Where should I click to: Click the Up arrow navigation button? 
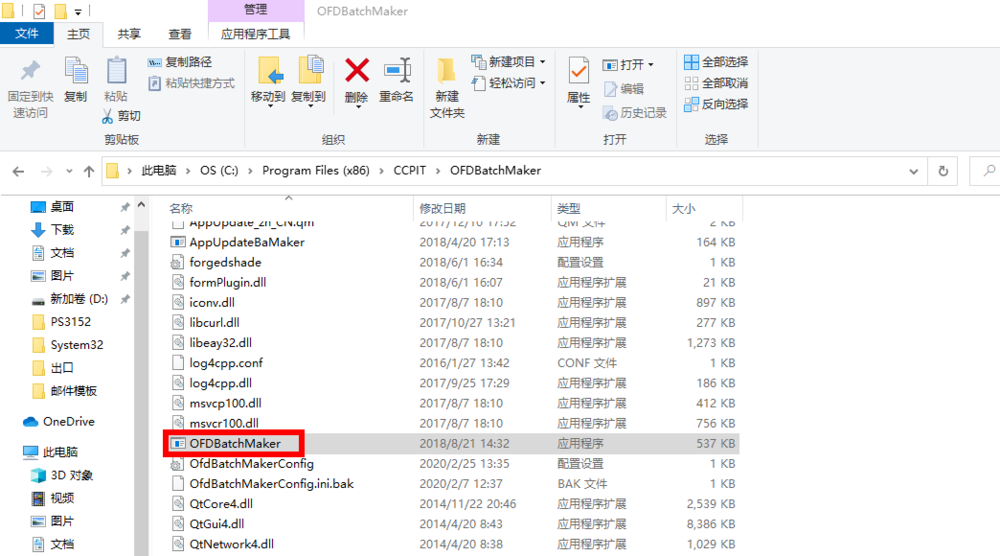[x=88, y=171]
